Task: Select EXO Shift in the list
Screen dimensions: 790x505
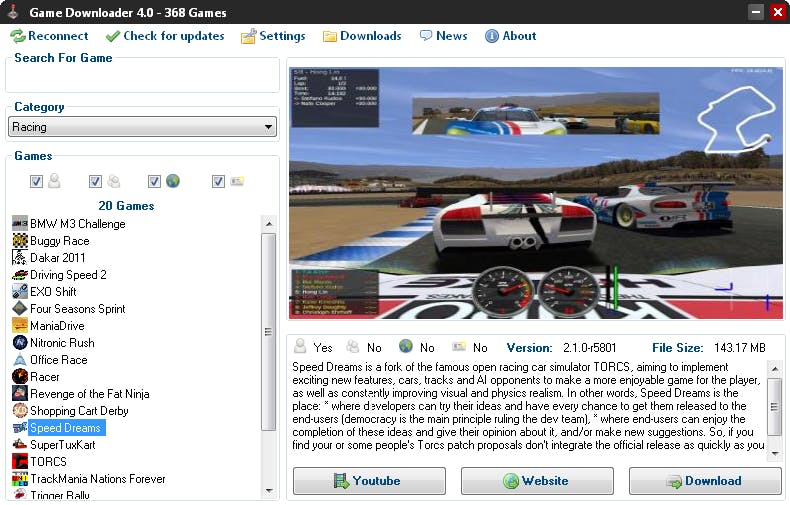Action: pyautogui.click(x=53, y=292)
